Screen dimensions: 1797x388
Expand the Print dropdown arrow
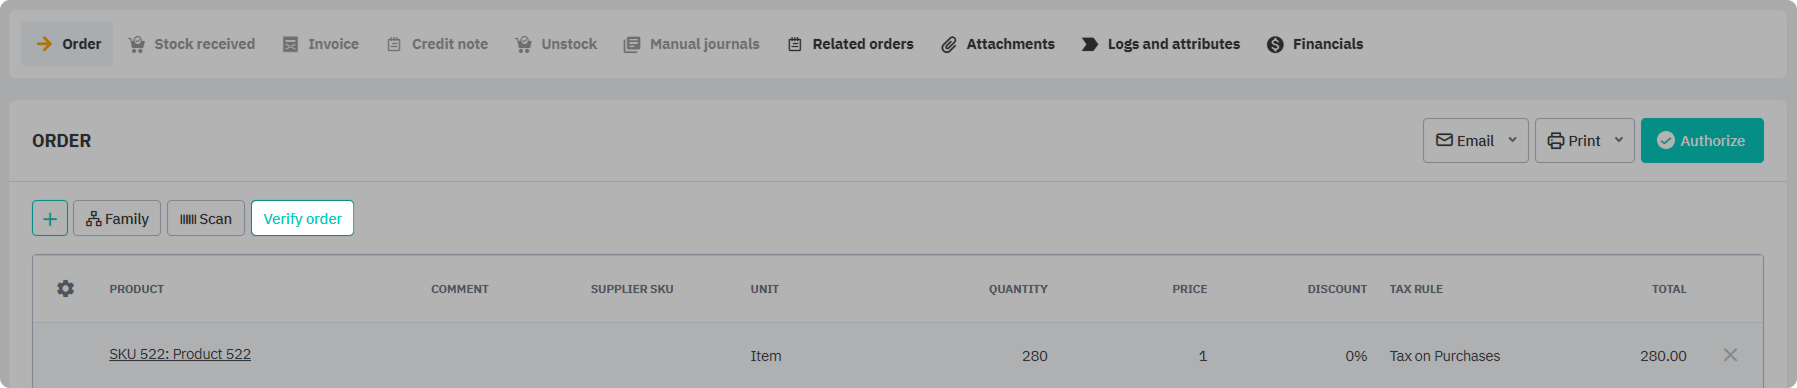pyautogui.click(x=1618, y=140)
